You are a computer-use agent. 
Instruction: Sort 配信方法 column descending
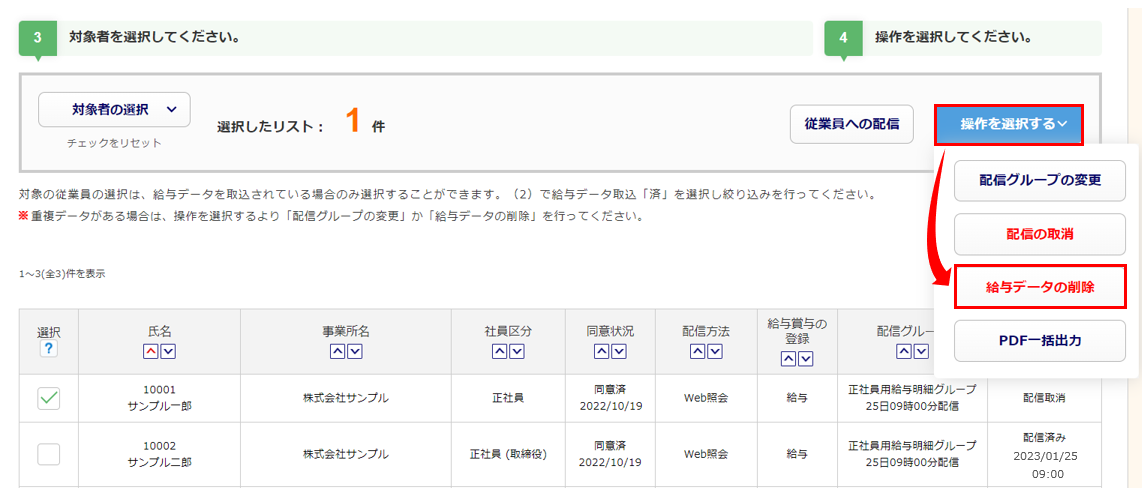click(714, 352)
